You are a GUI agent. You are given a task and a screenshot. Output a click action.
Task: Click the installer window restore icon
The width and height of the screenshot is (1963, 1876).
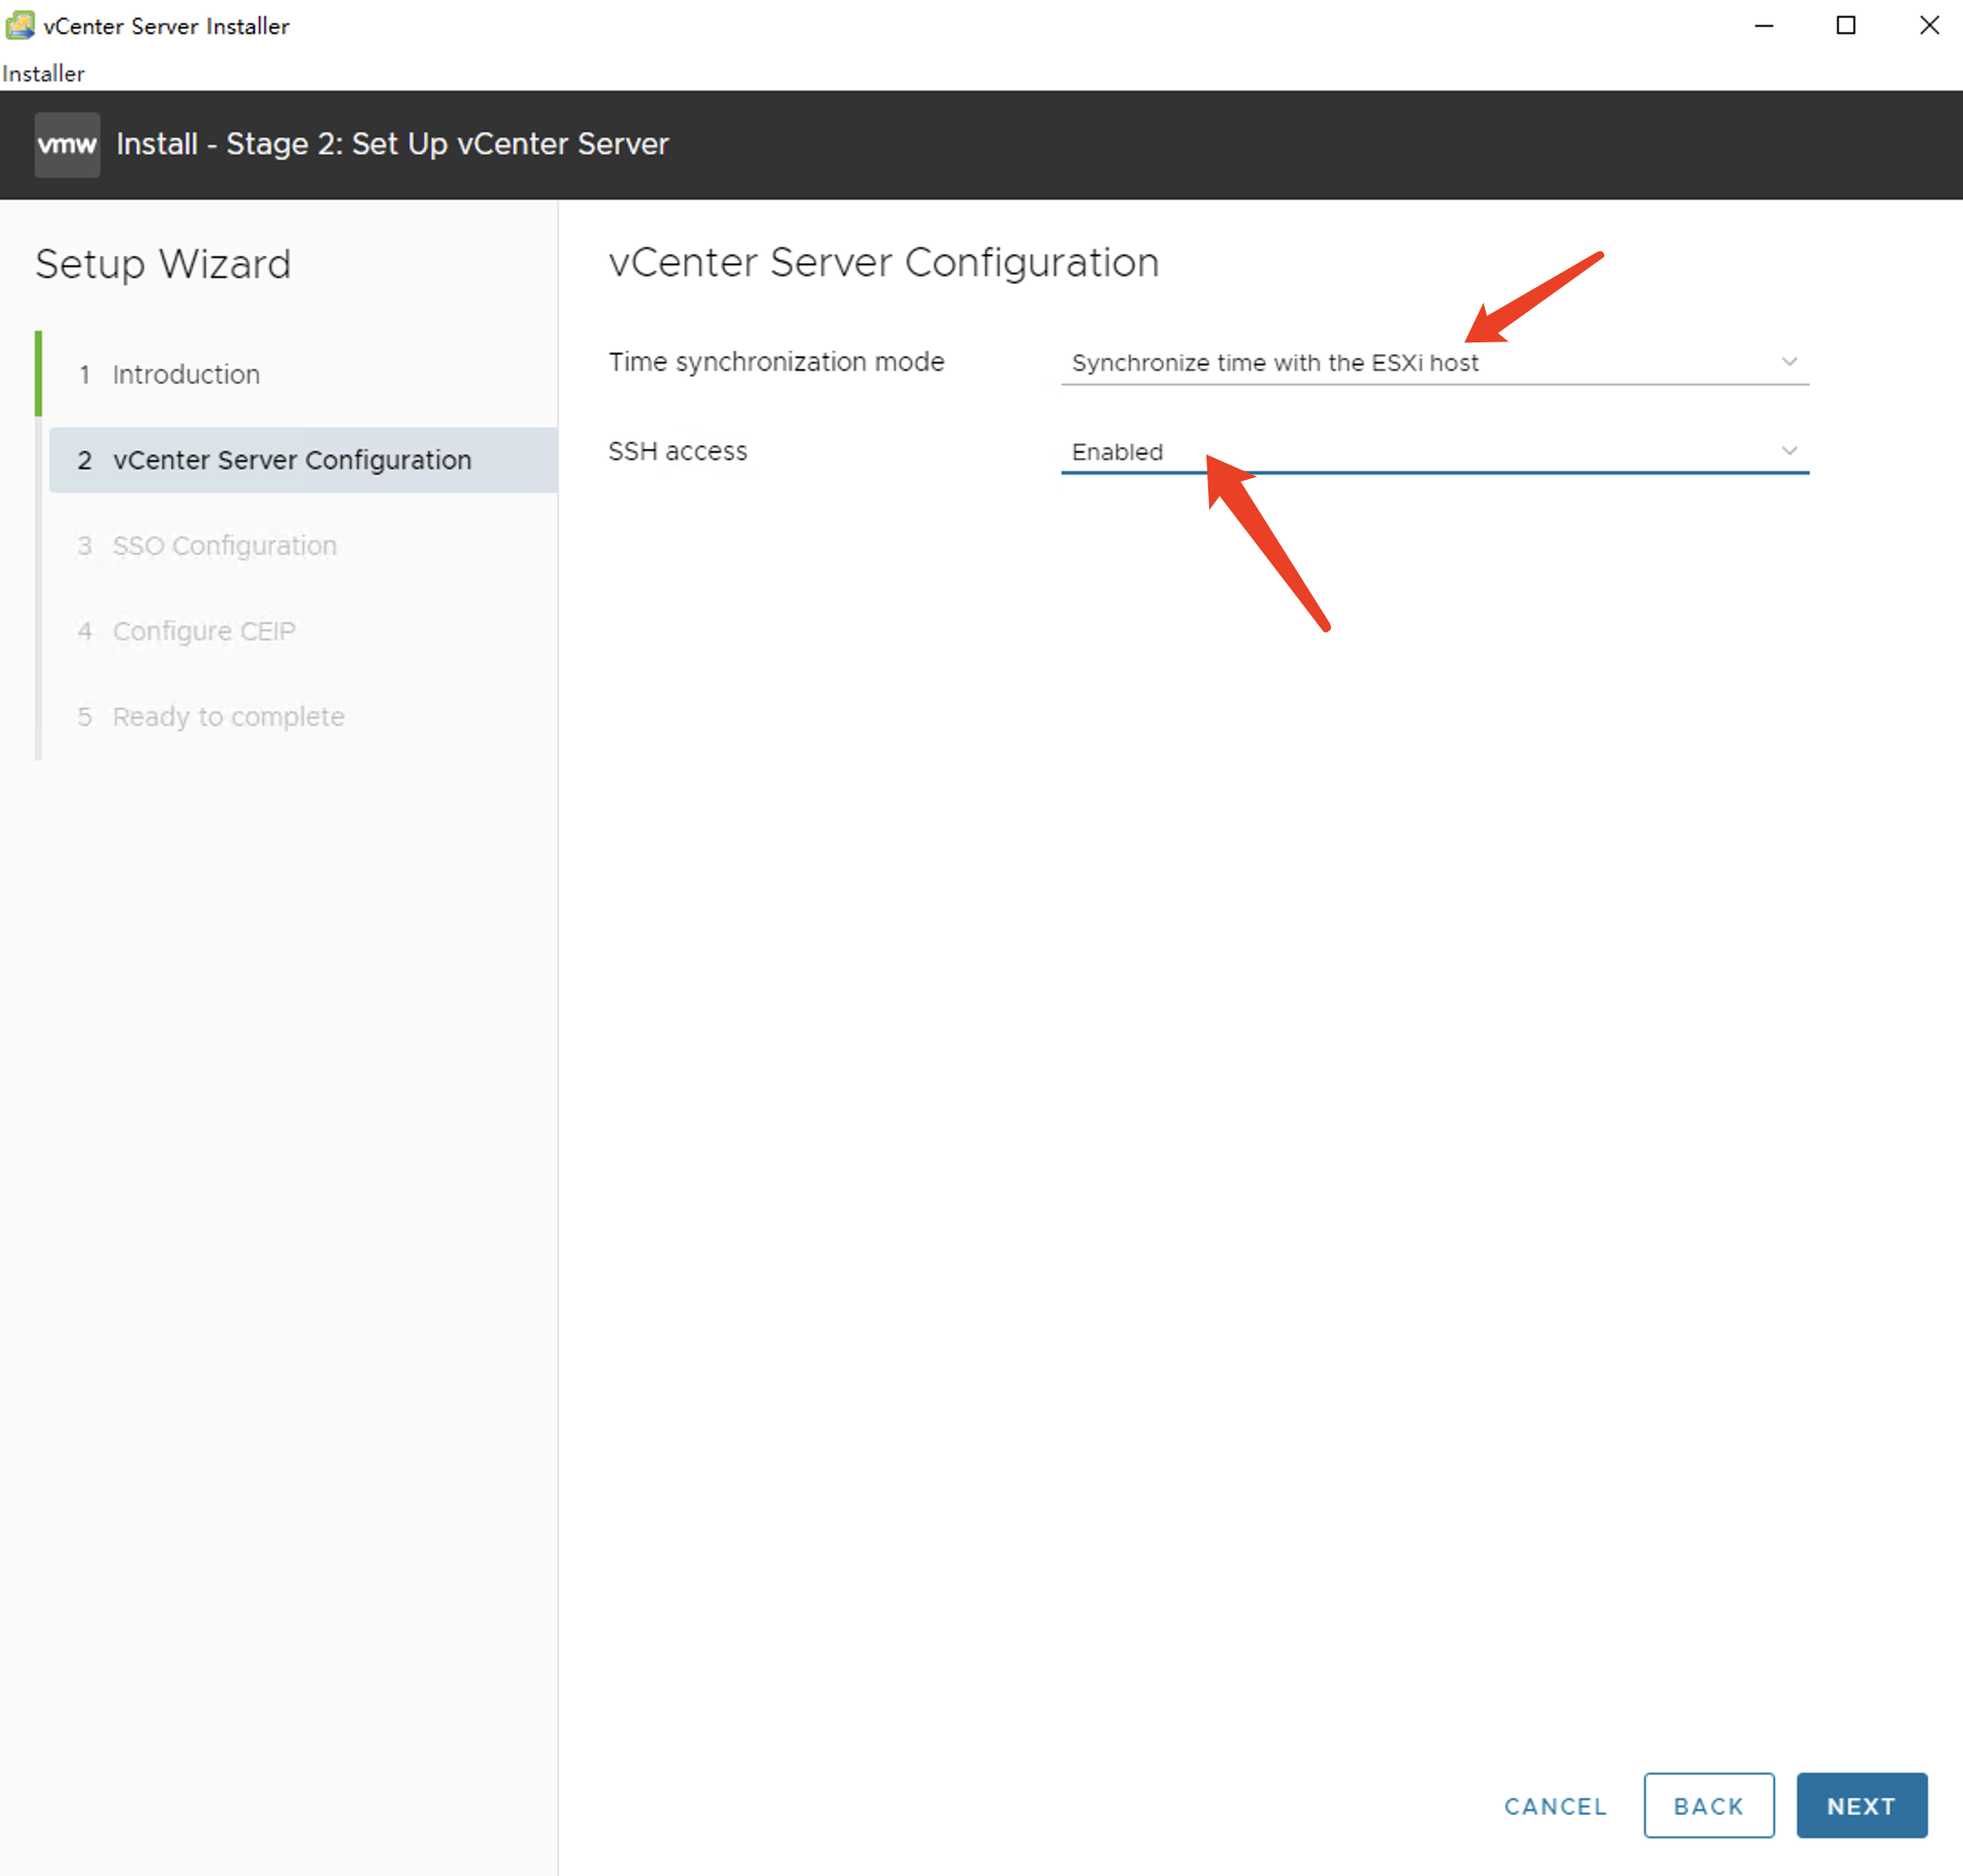tap(1846, 25)
